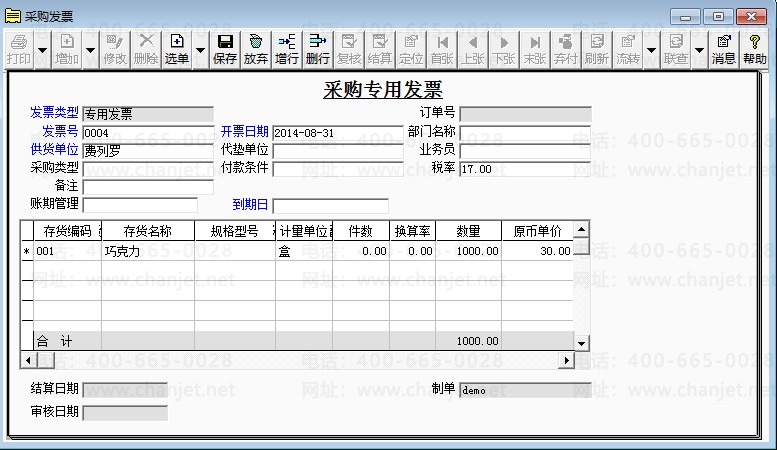
Task: Click the horizontal scrollbar right arrow
Action: coord(566,360)
